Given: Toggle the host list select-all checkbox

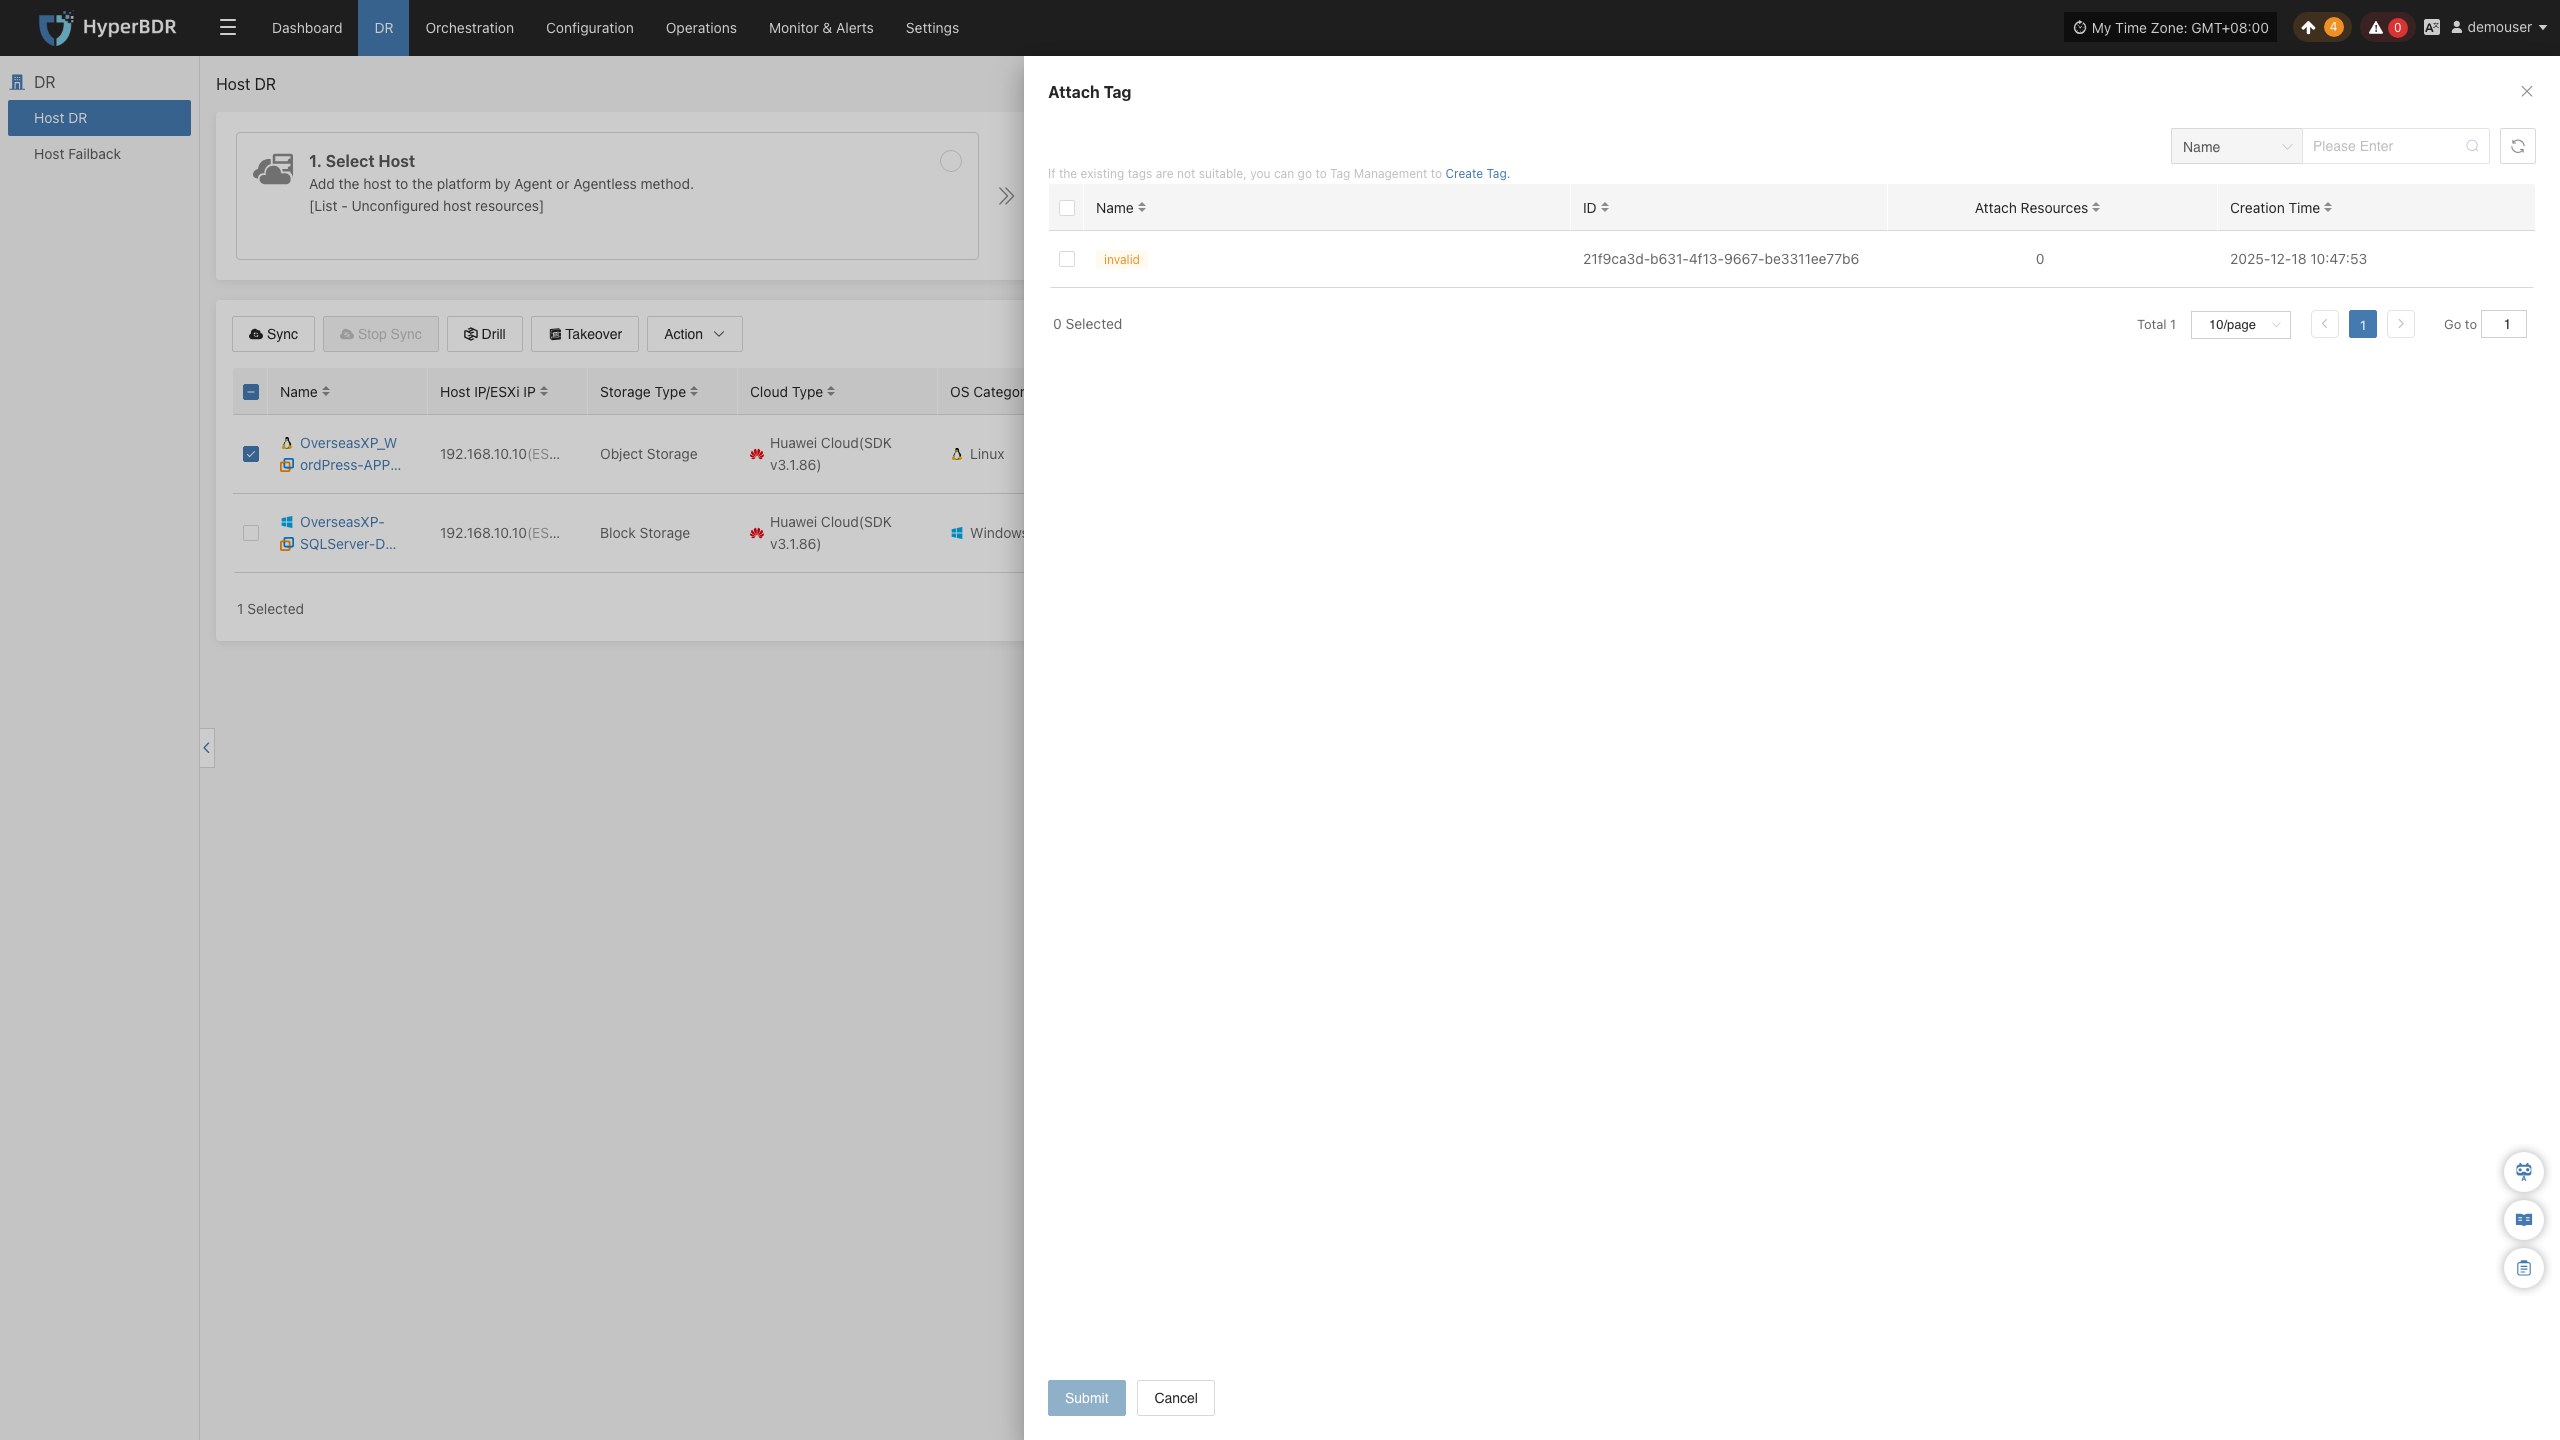Looking at the screenshot, I should [x=251, y=392].
